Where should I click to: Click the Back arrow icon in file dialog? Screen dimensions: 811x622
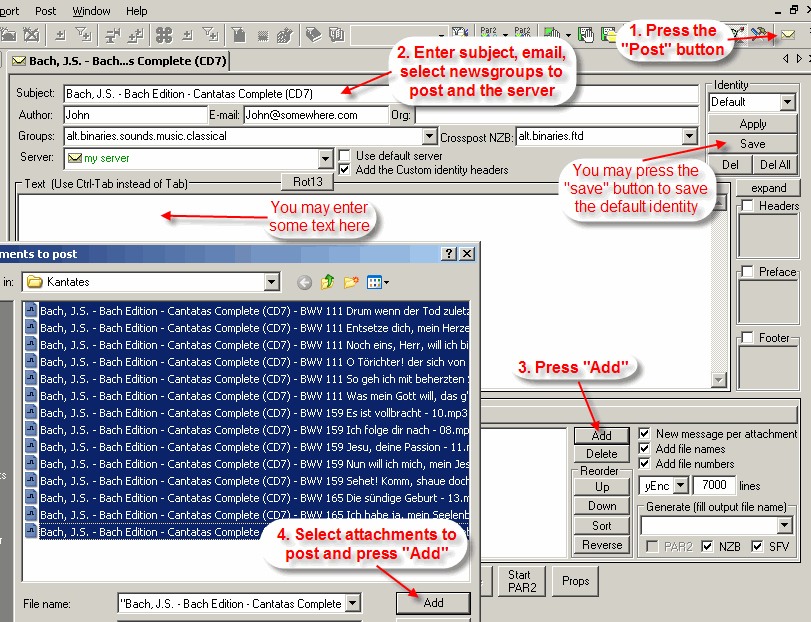pyautogui.click(x=304, y=282)
